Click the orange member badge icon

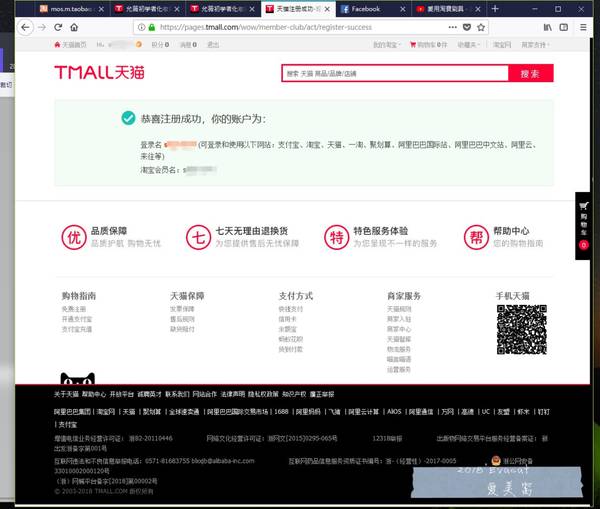point(139,45)
